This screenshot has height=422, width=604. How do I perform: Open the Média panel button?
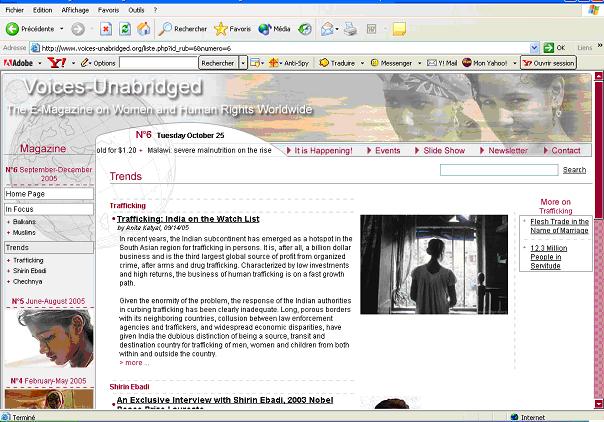[x=277, y=29]
